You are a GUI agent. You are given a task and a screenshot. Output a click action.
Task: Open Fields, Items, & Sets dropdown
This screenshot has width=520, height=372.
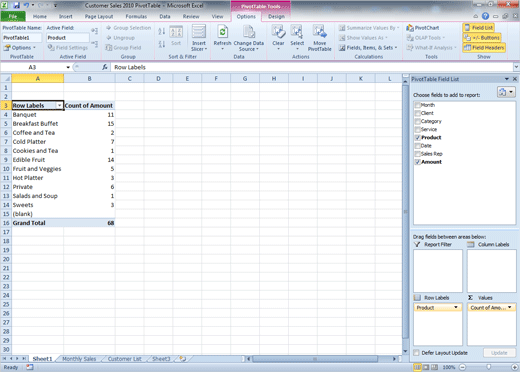(x=368, y=48)
